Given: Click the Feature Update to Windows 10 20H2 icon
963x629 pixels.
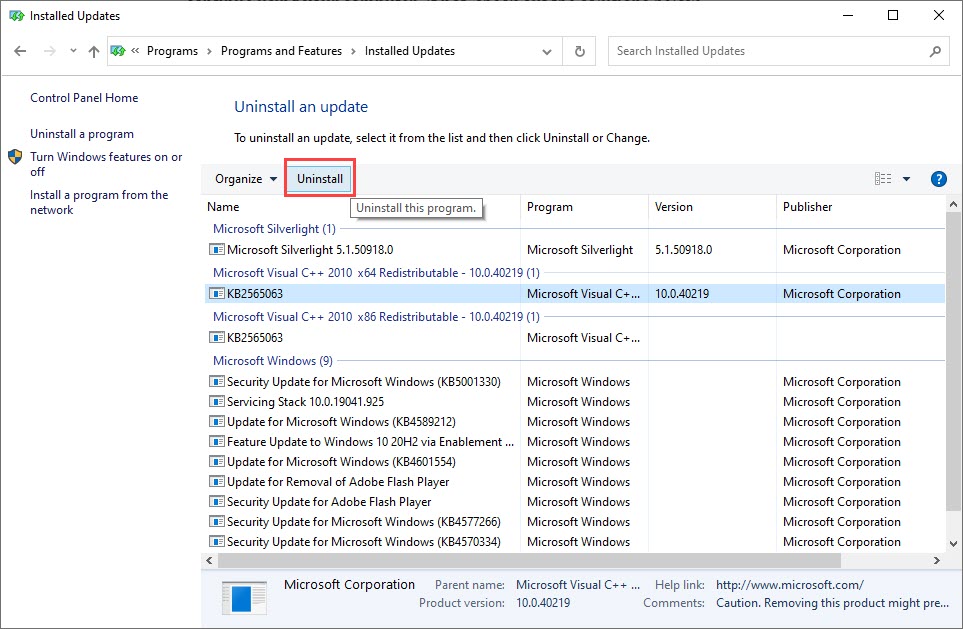Looking at the screenshot, I should (217, 442).
